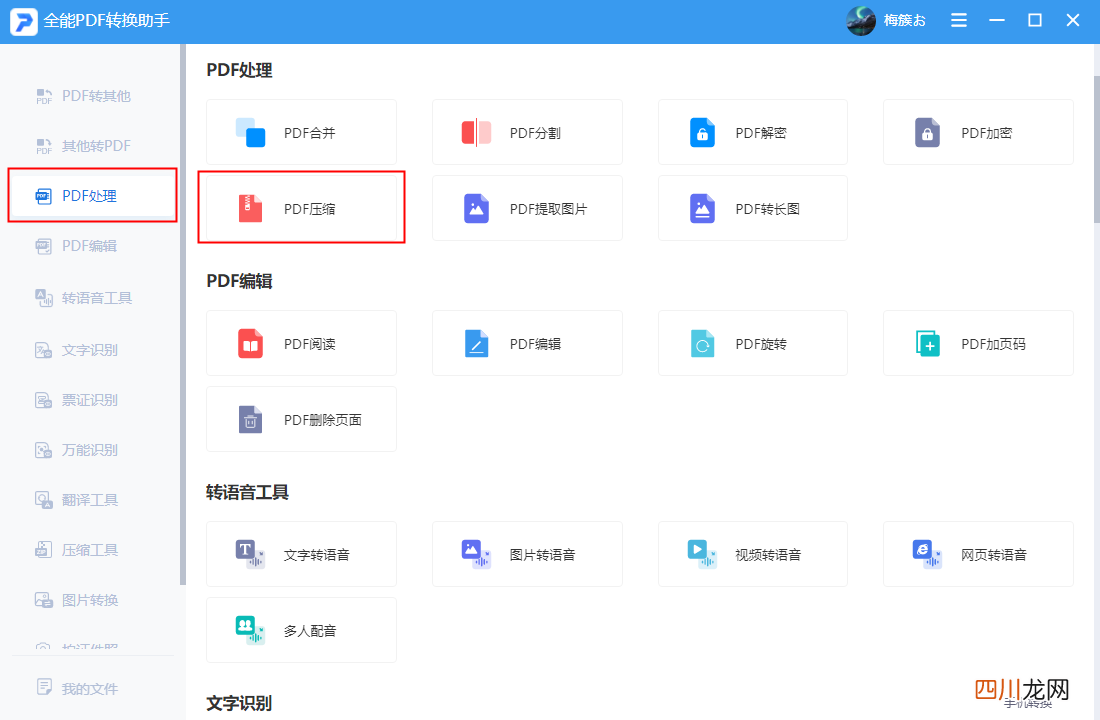Open the PDF合并 merge tool
This screenshot has width=1100, height=720.
301,132
